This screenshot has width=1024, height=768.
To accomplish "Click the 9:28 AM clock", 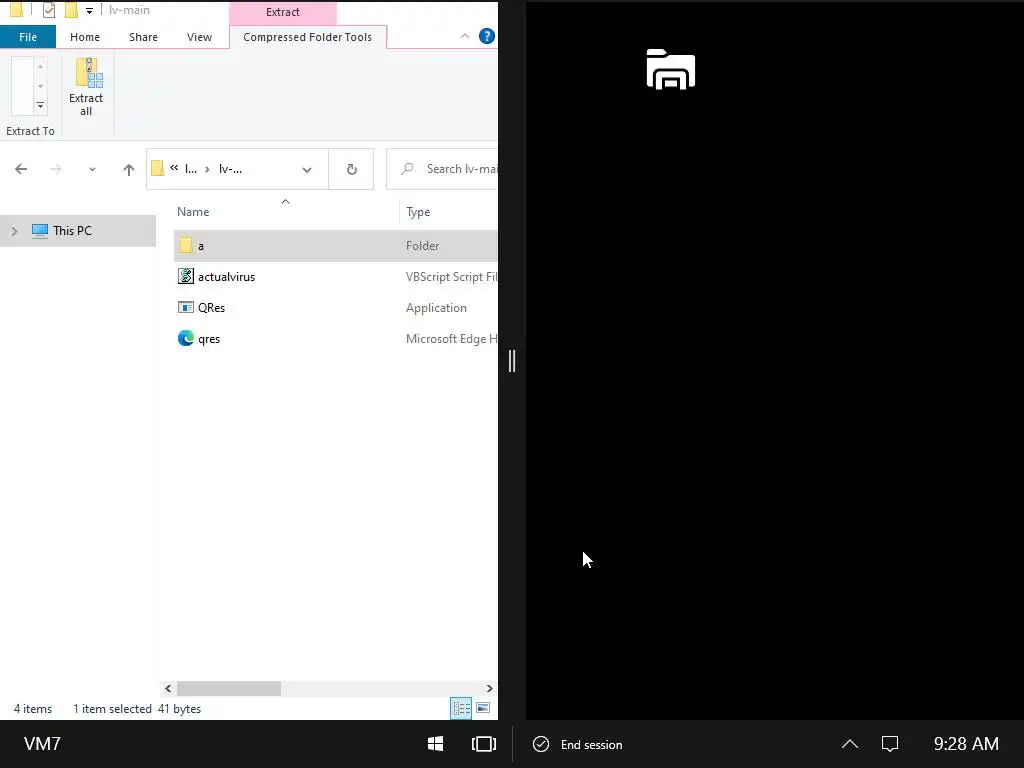I will (x=966, y=744).
